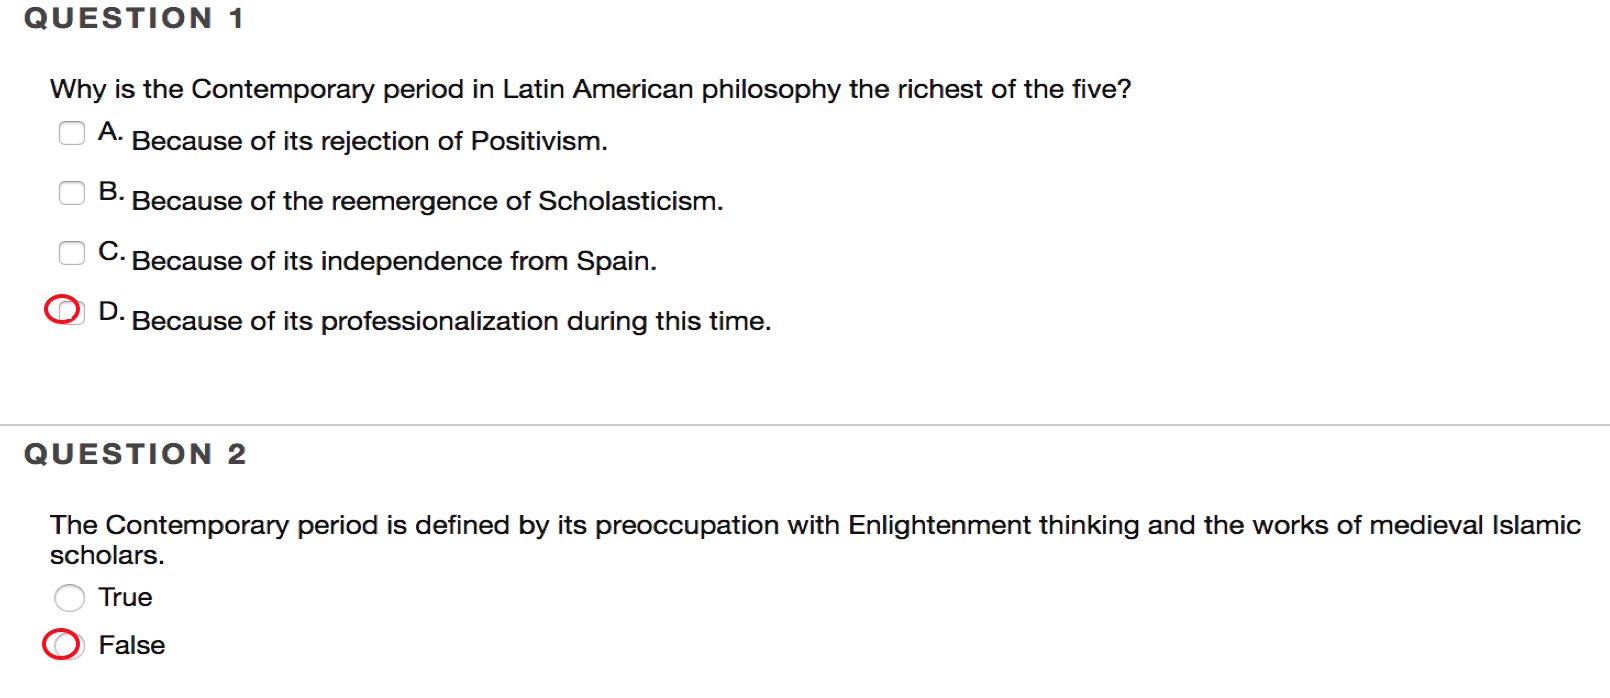1610x698 pixels.
Task: Click the letter label "A."
Action: [110, 132]
